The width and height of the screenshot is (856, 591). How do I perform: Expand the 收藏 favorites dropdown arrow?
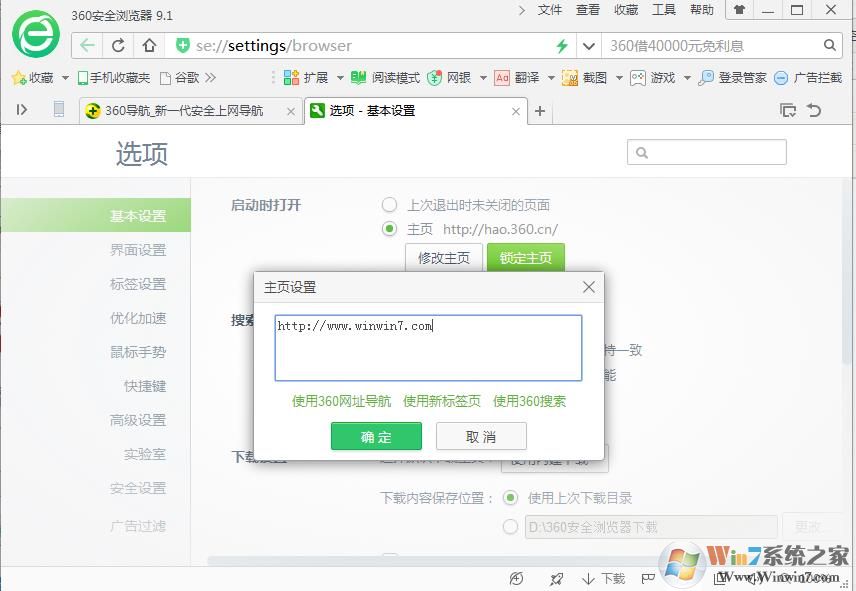[65, 78]
